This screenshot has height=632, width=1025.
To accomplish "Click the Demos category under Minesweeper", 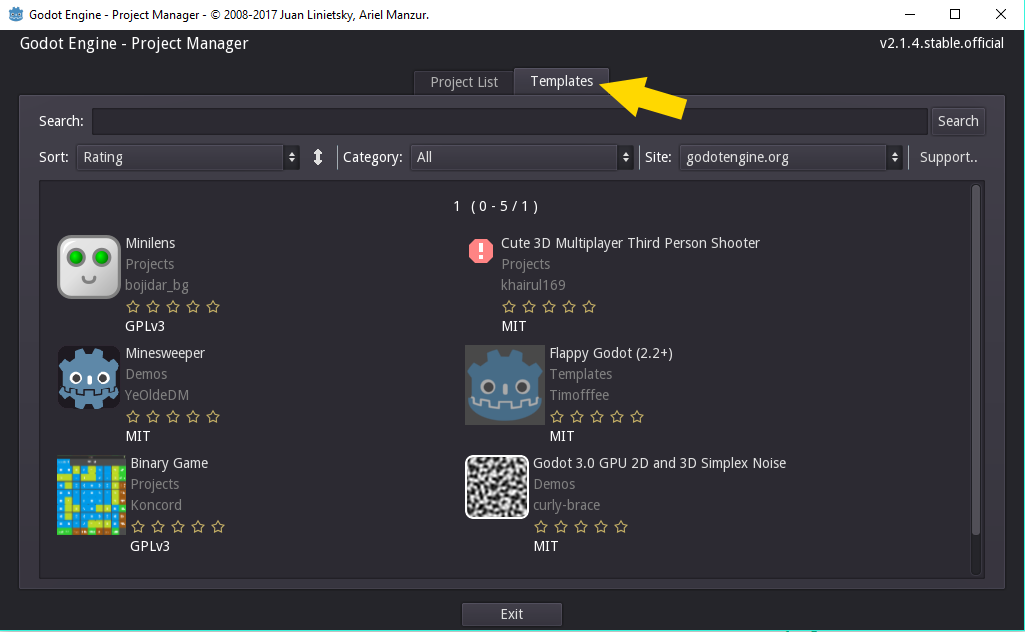I will (146, 374).
